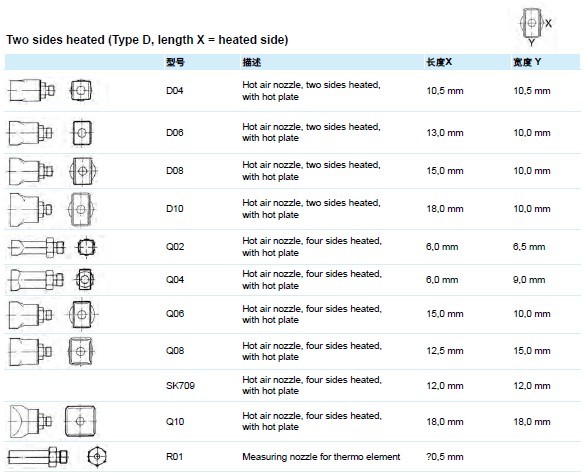Click the X/Y dimension legend diagram
Screen dimensions: 586x474
(534, 26)
